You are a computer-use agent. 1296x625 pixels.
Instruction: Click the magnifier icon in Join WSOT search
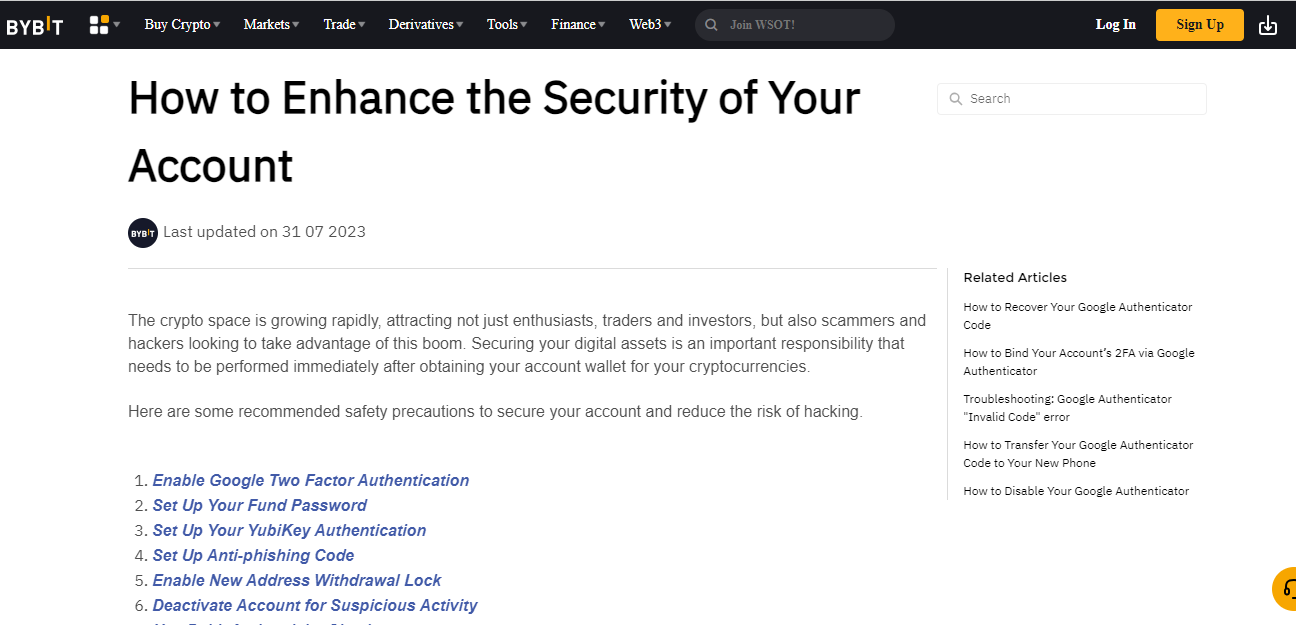[x=711, y=25]
